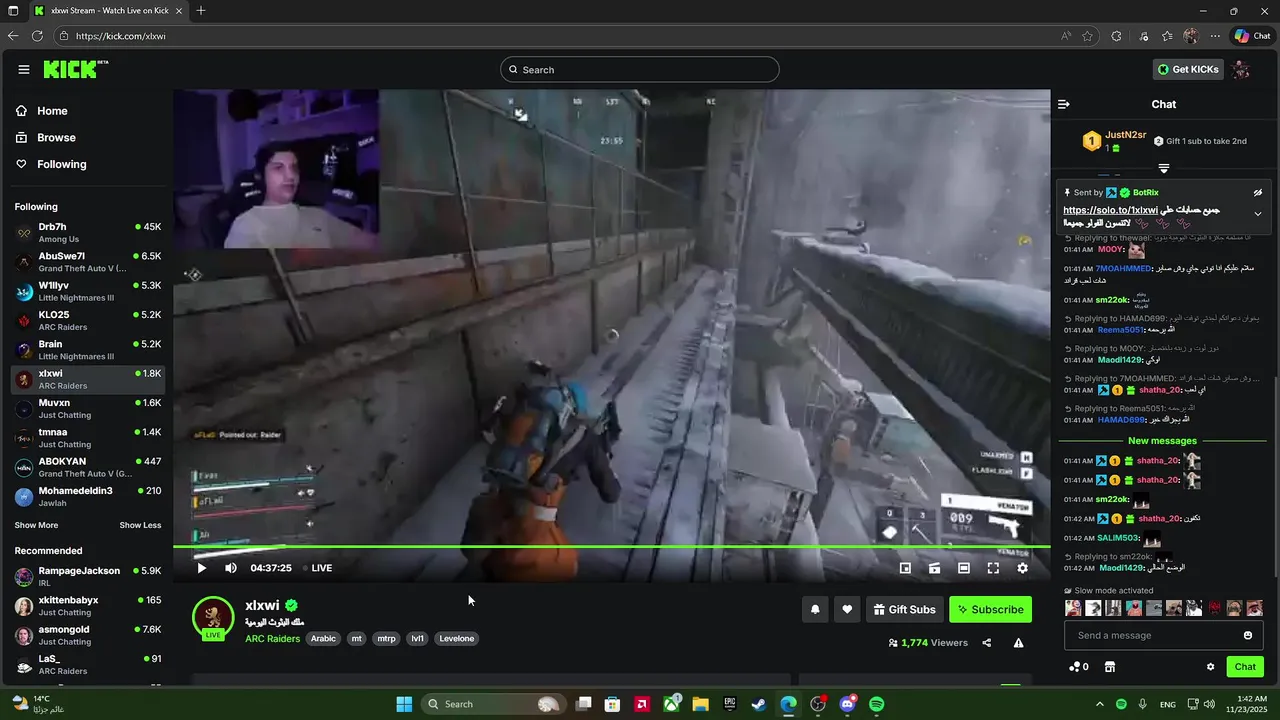Open Copilot Chat in the browser toolbar
This screenshot has width=1280, height=720.
click(x=1253, y=36)
